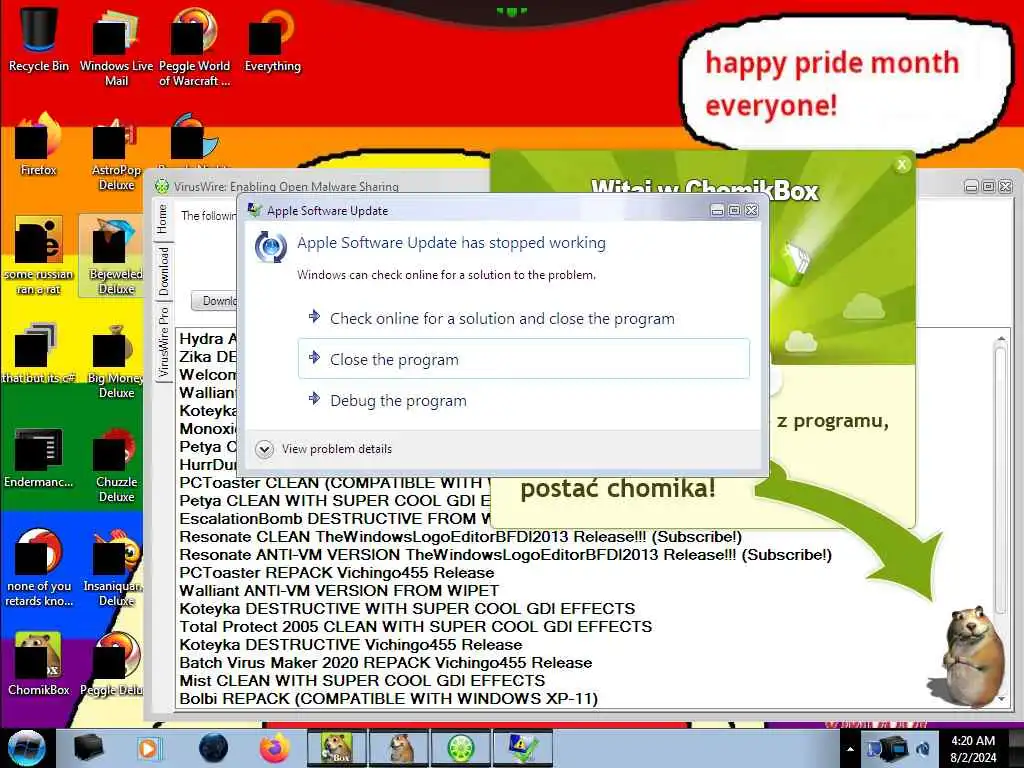Screen dimensions: 1024x768
Task: Select 'Resonate CLEAN TheWindowsLogoEditorBFDI2013 Release!!!' entry
Action: pyautogui.click(x=461, y=537)
